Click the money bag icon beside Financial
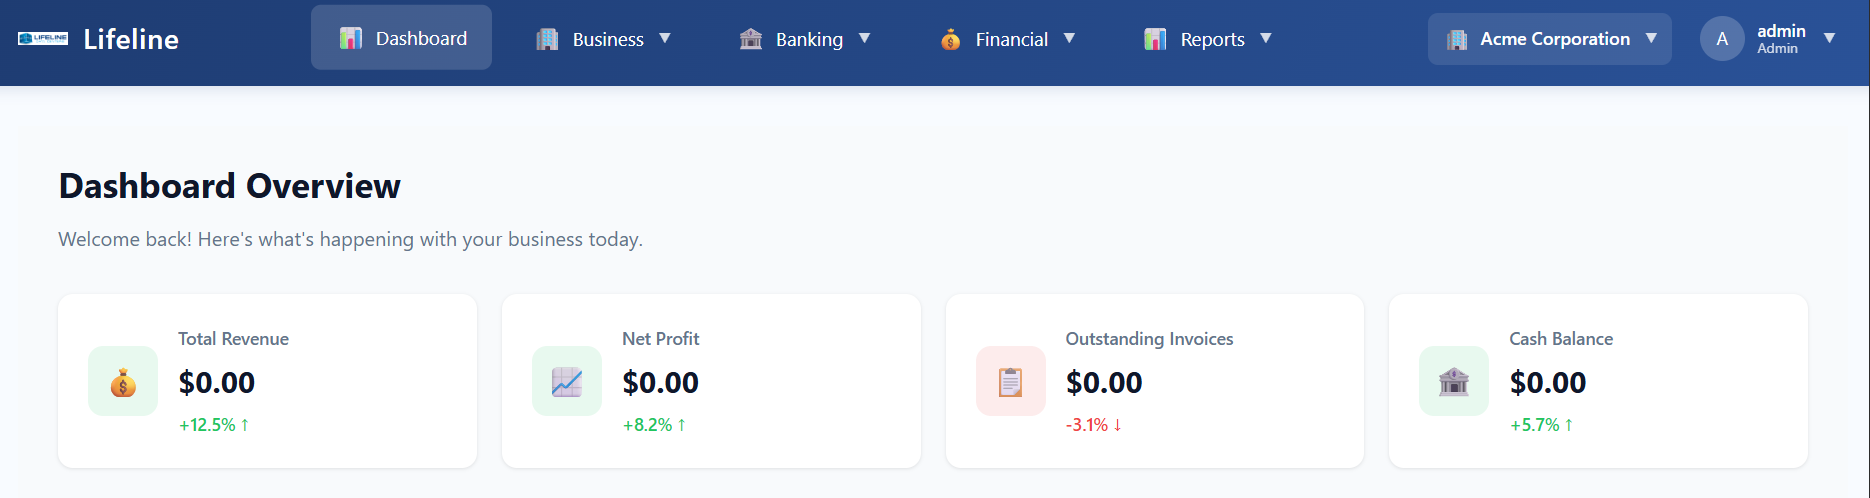 [950, 39]
